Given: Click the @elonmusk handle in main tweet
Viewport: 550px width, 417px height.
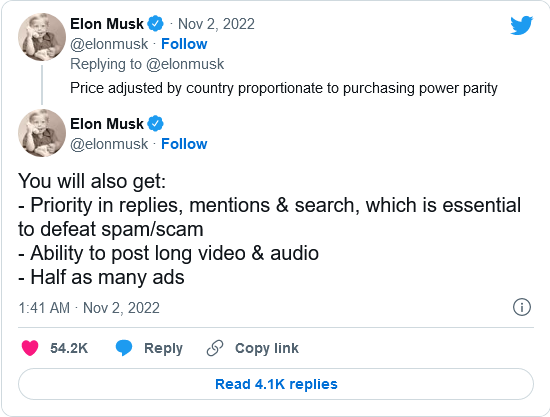Looking at the screenshot, I should pyautogui.click(x=109, y=144).
